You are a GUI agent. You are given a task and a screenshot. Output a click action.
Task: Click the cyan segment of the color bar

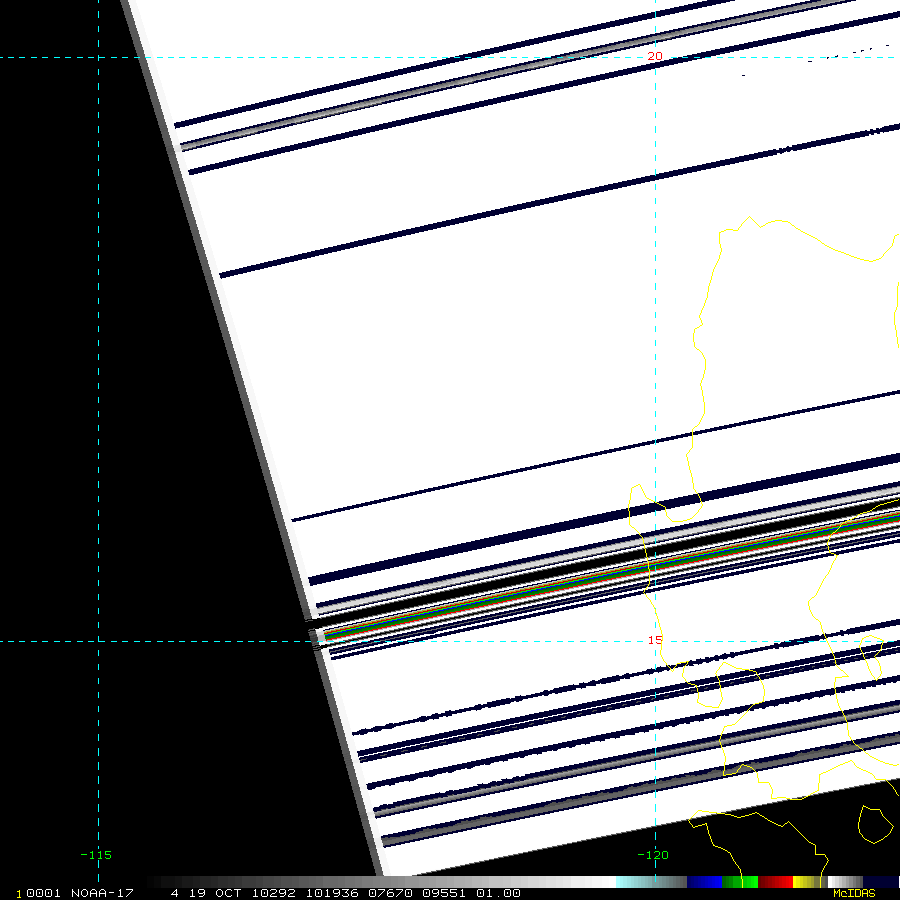pos(651,882)
